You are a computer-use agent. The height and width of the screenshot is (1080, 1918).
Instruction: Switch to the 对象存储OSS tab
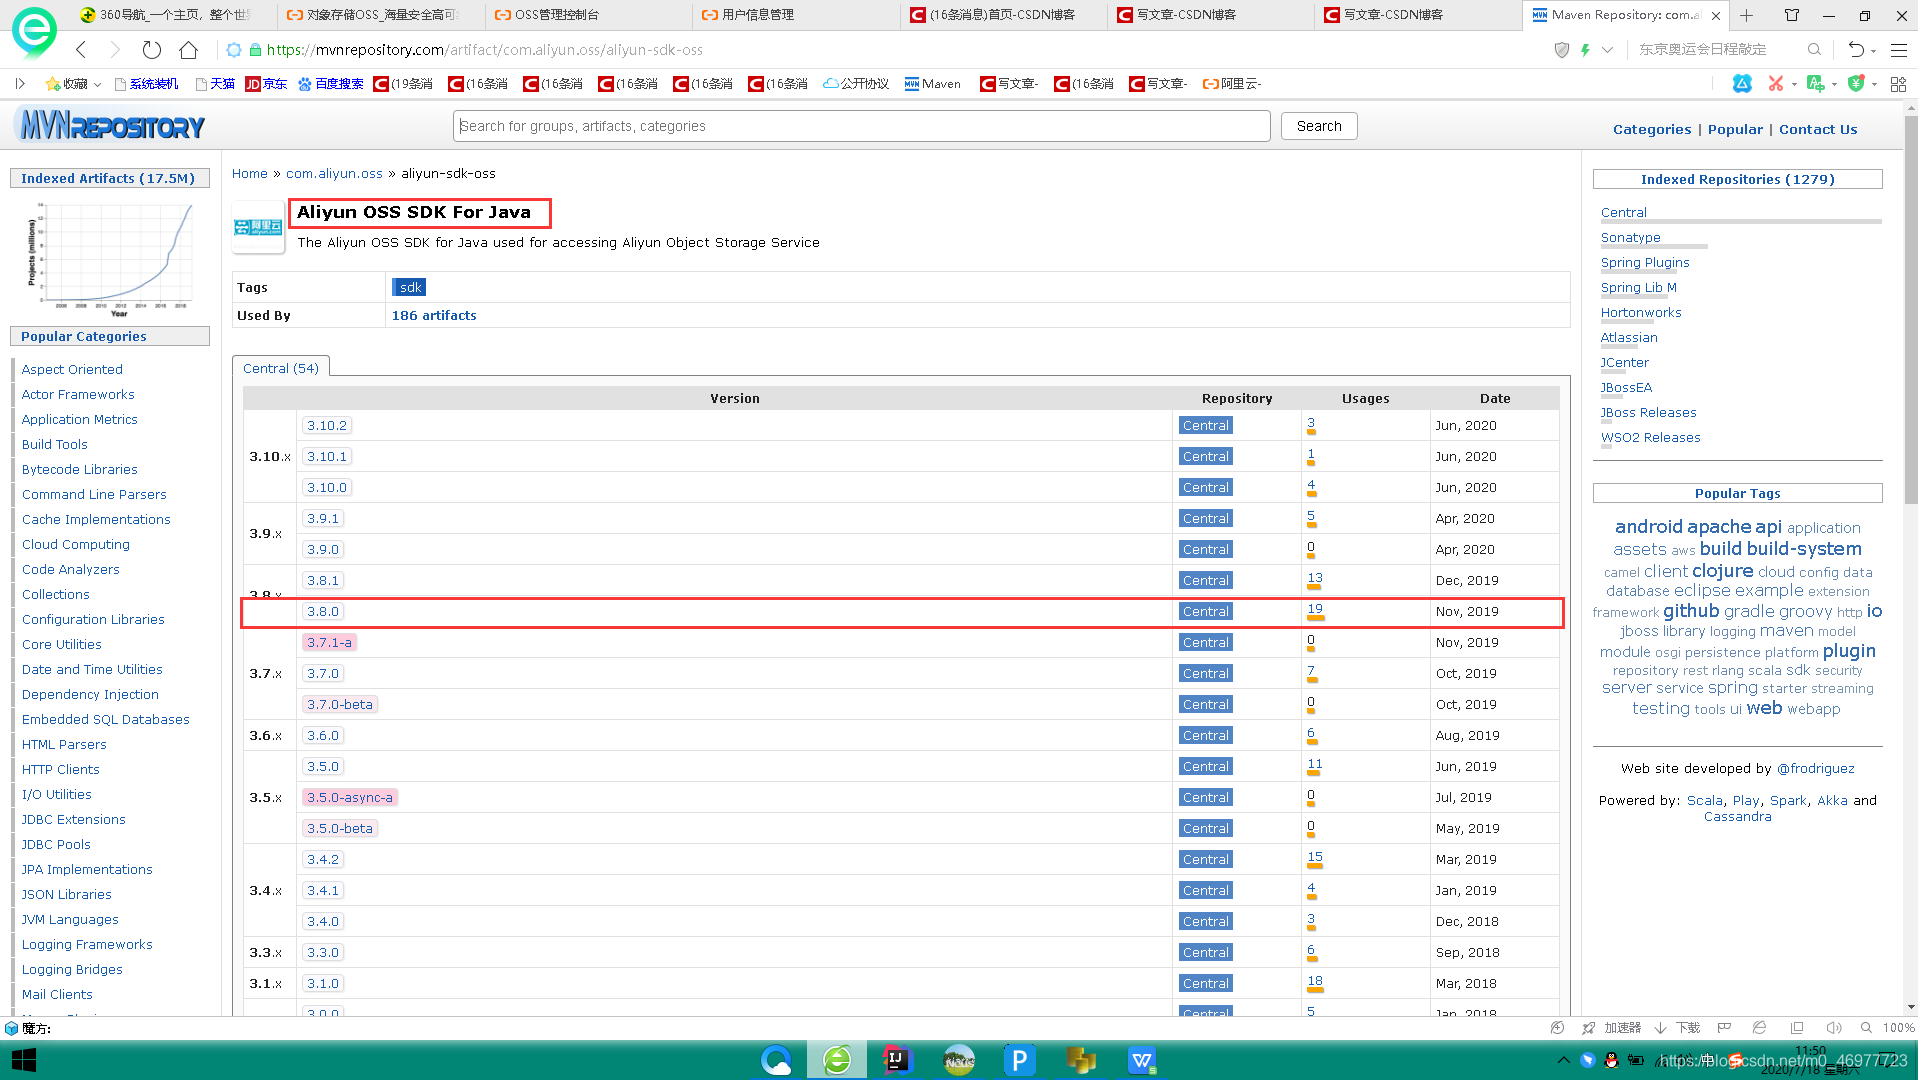click(381, 15)
